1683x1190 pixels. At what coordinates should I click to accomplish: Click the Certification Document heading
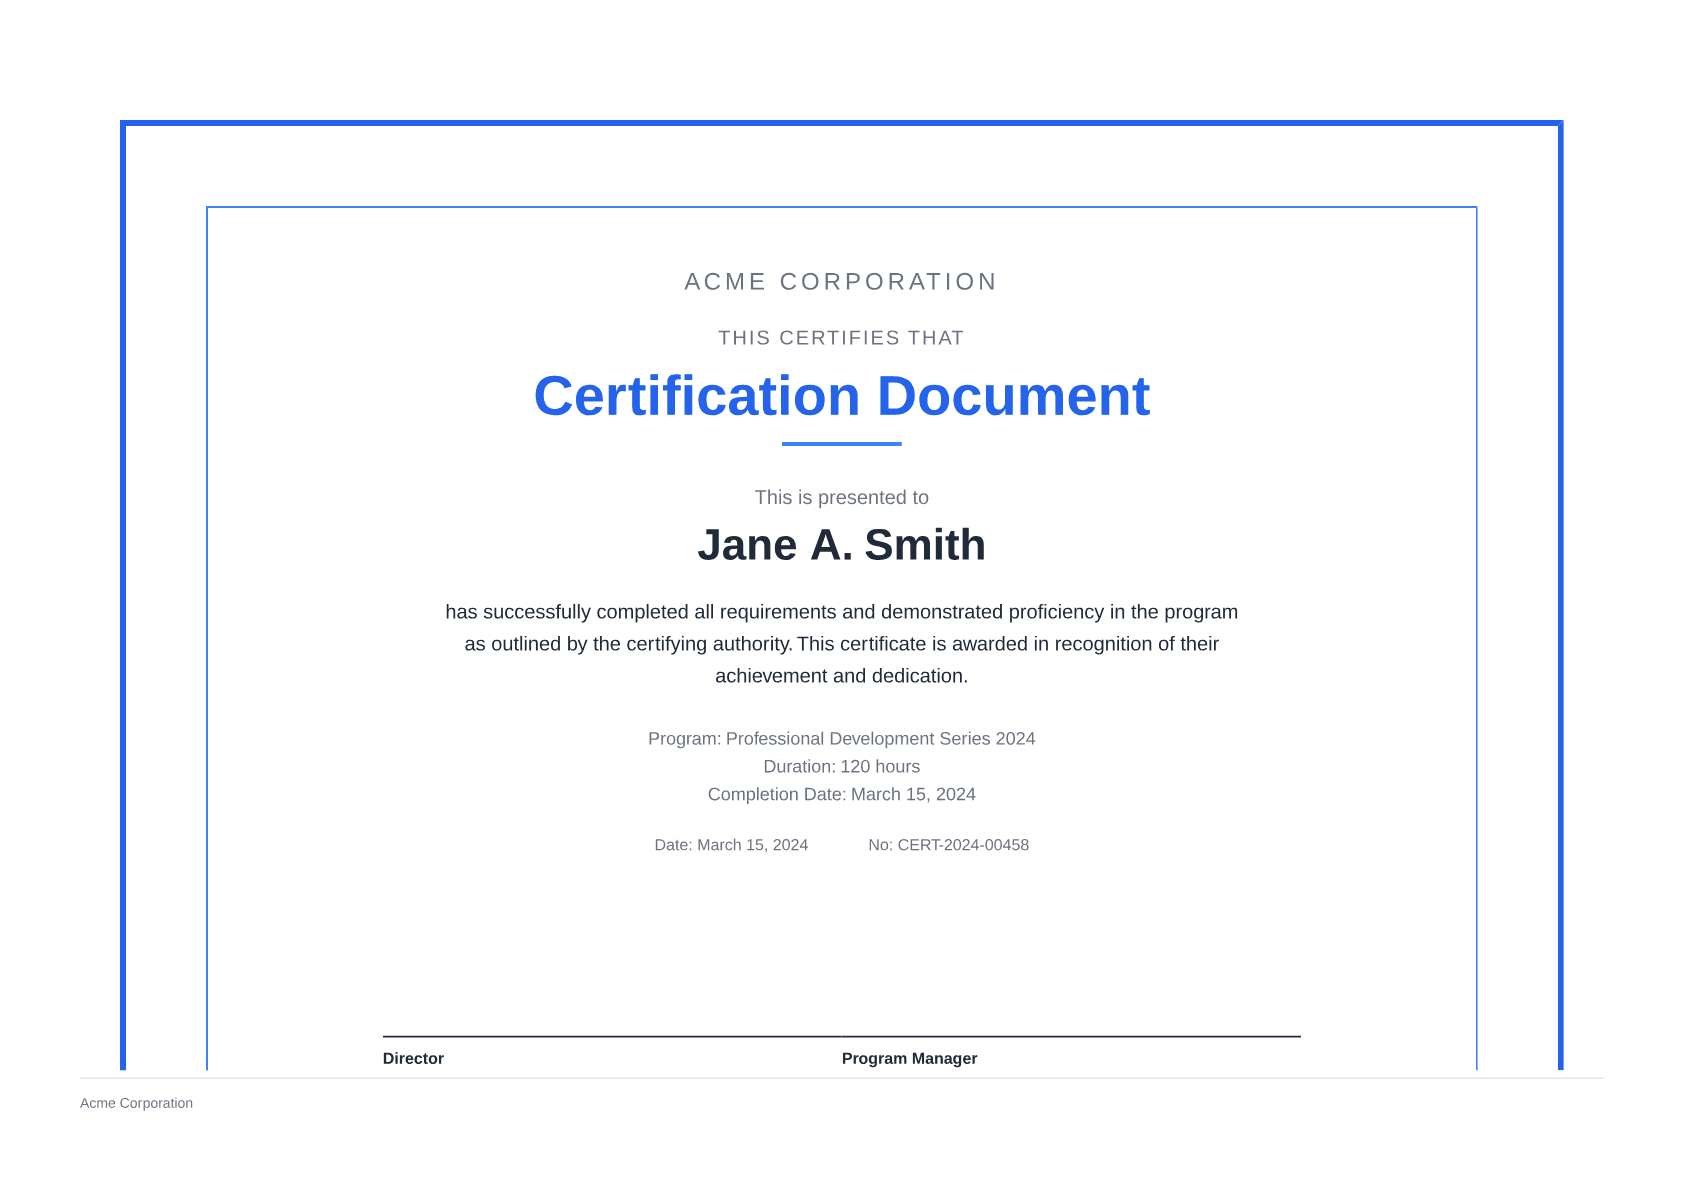point(842,396)
